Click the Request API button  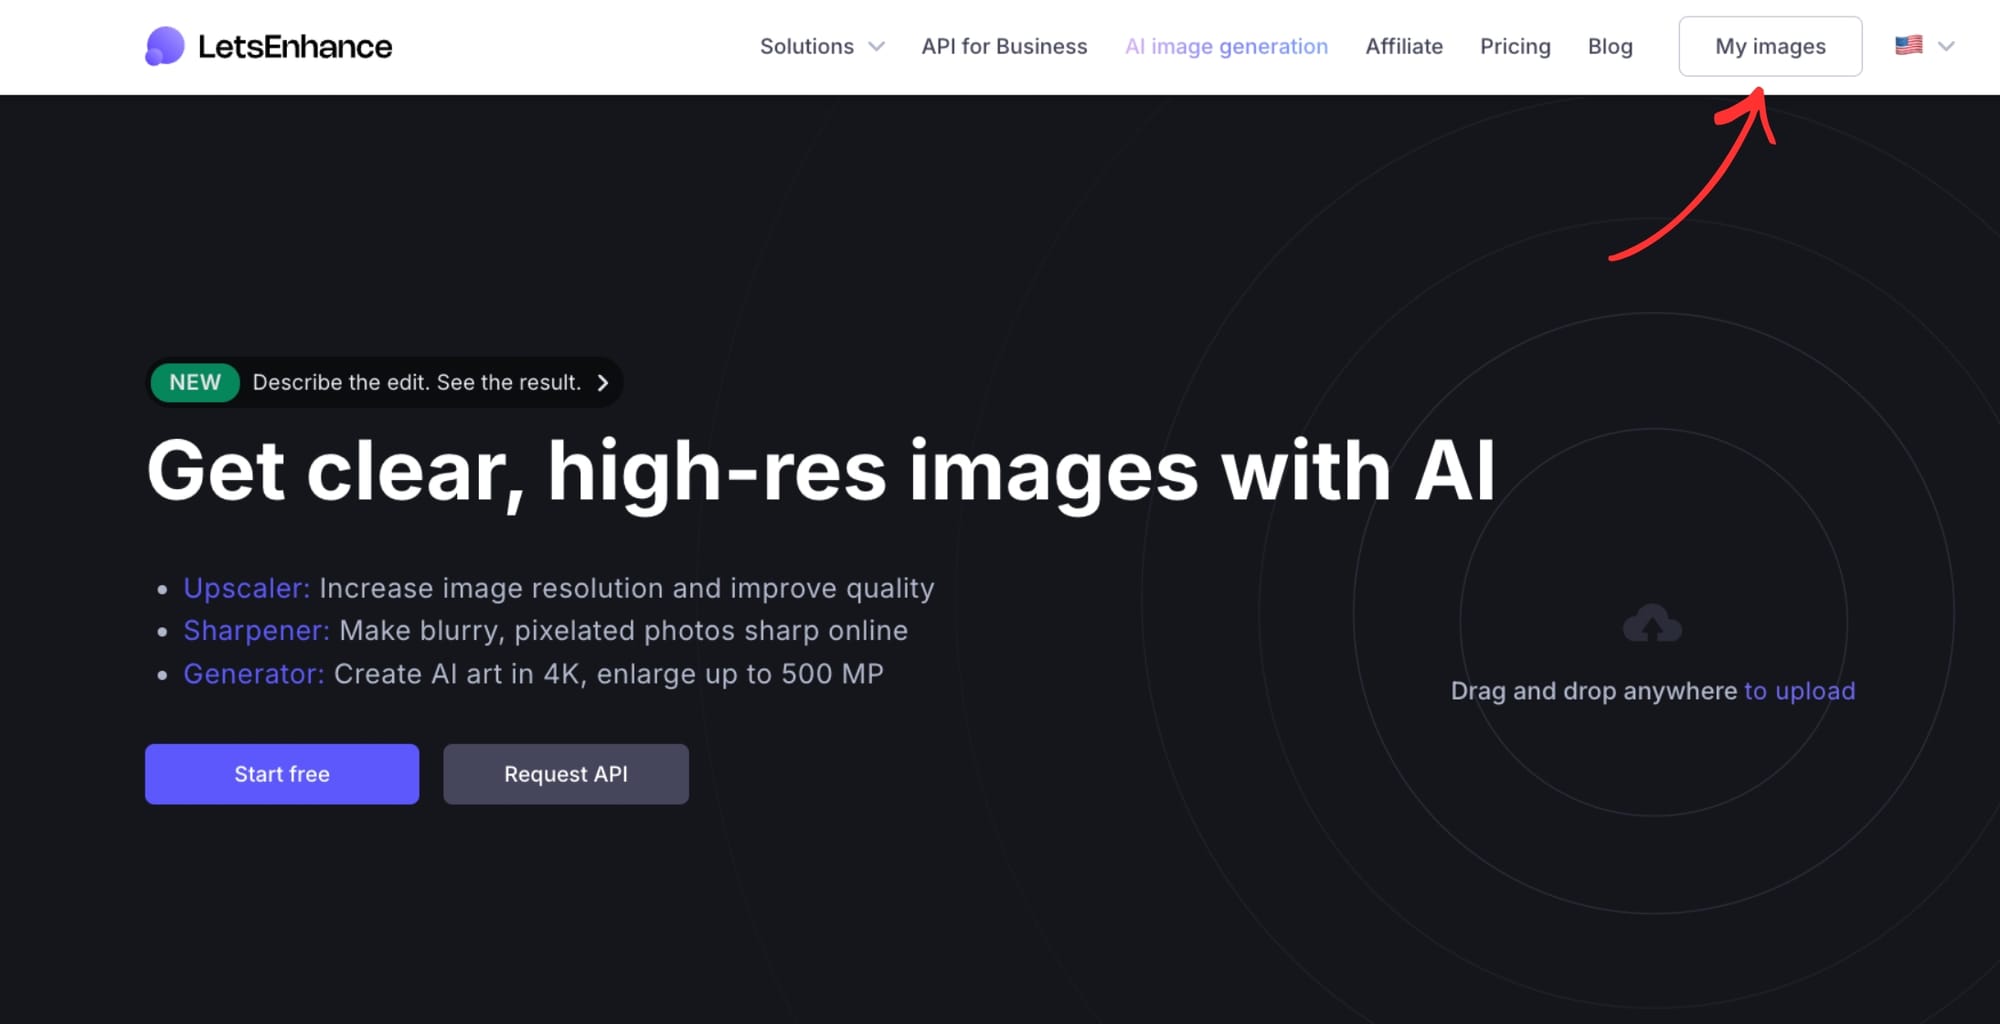tap(565, 773)
